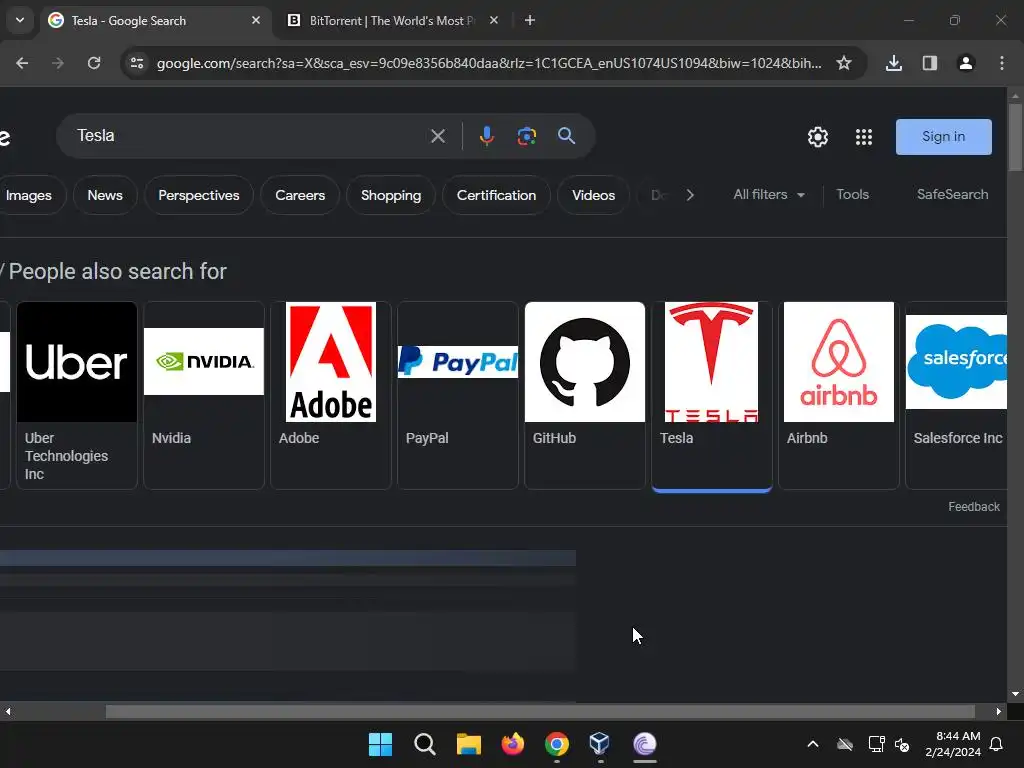Open File Explorer from taskbar
1024x768 pixels.
click(468, 744)
